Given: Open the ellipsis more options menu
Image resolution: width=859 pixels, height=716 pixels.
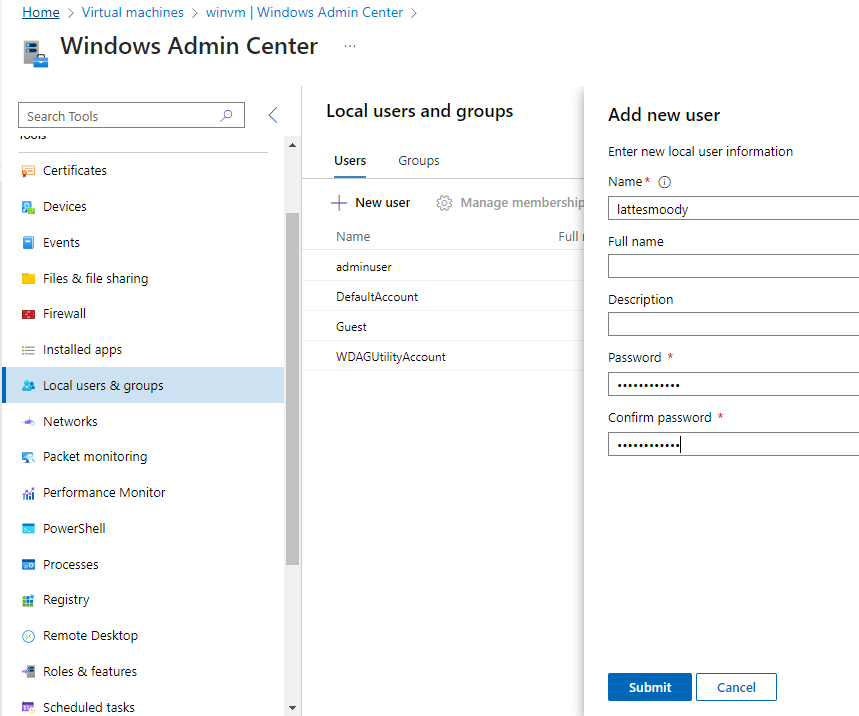Looking at the screenshot, I should click(350, 47).
